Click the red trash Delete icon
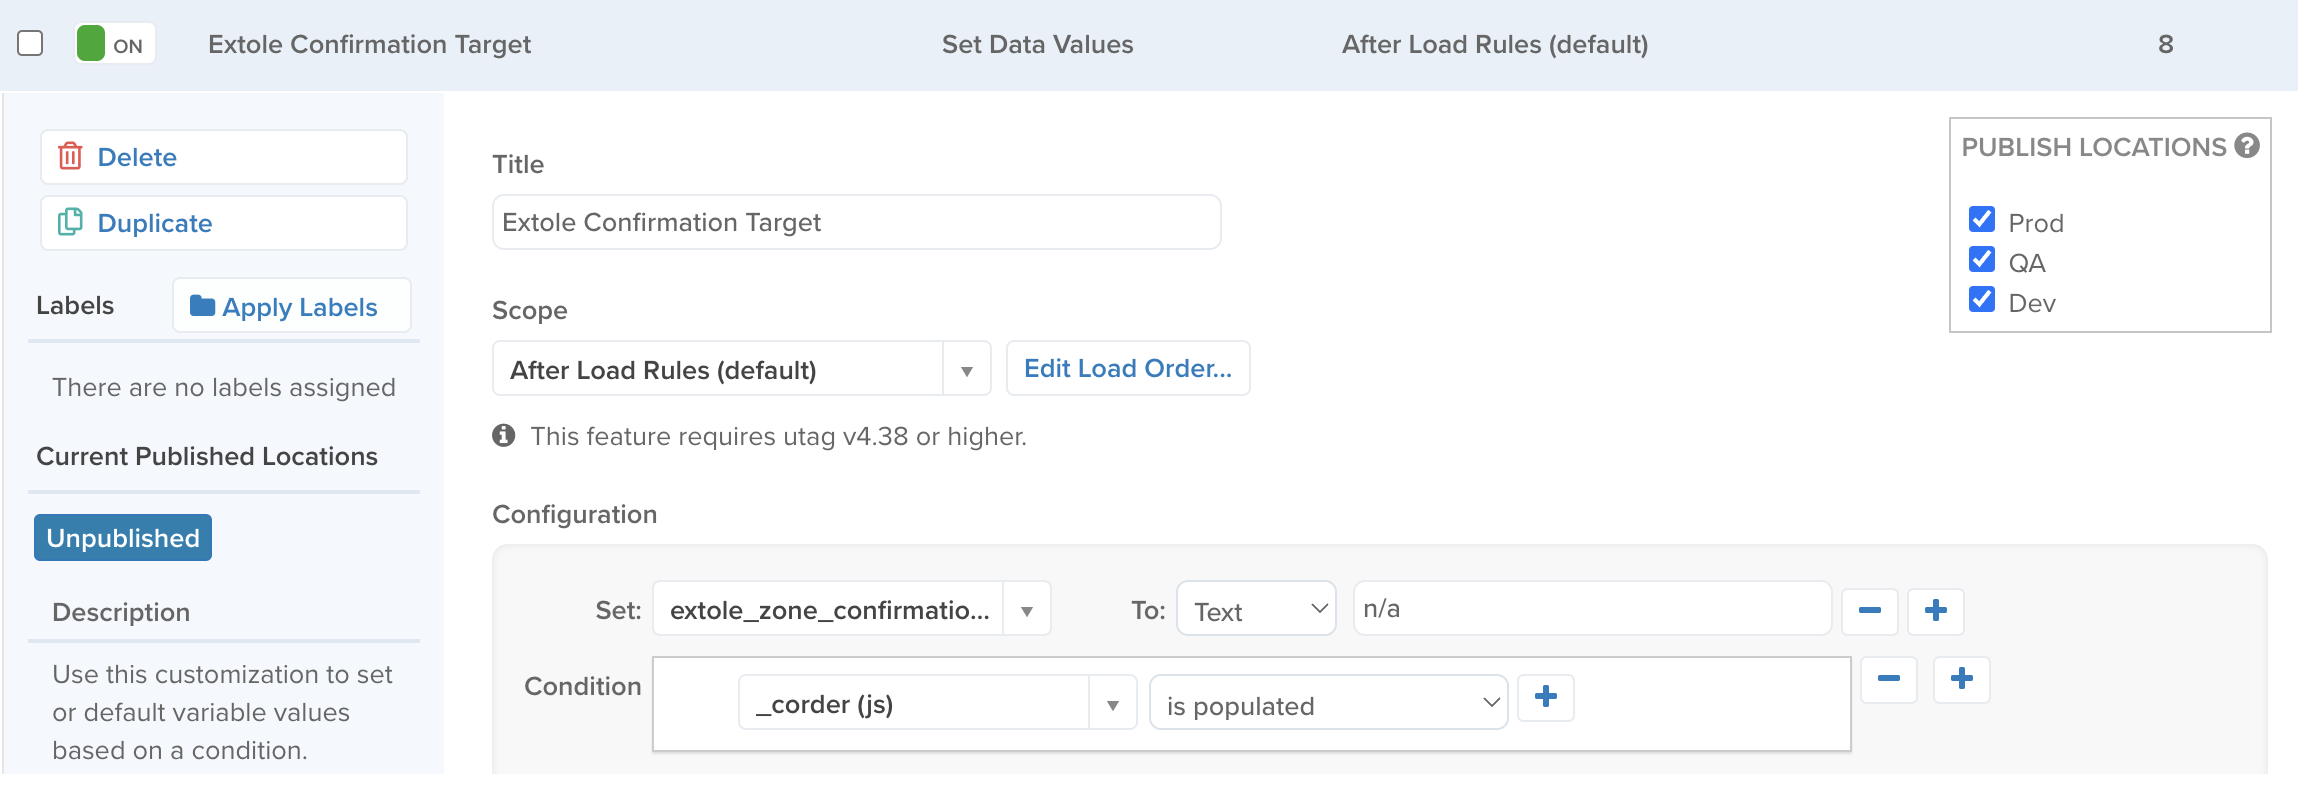This screenshot has height=790, width=2298. [70, 156]
